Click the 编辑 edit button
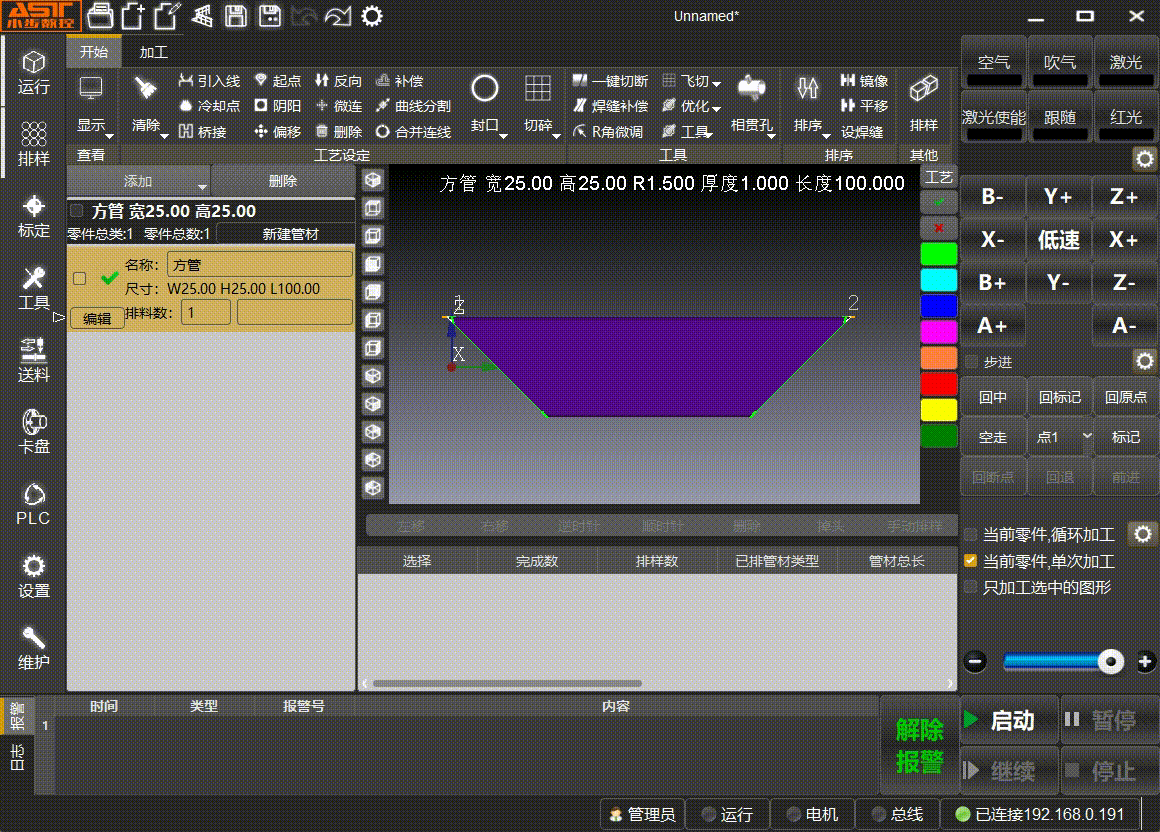 coord(97,319)
